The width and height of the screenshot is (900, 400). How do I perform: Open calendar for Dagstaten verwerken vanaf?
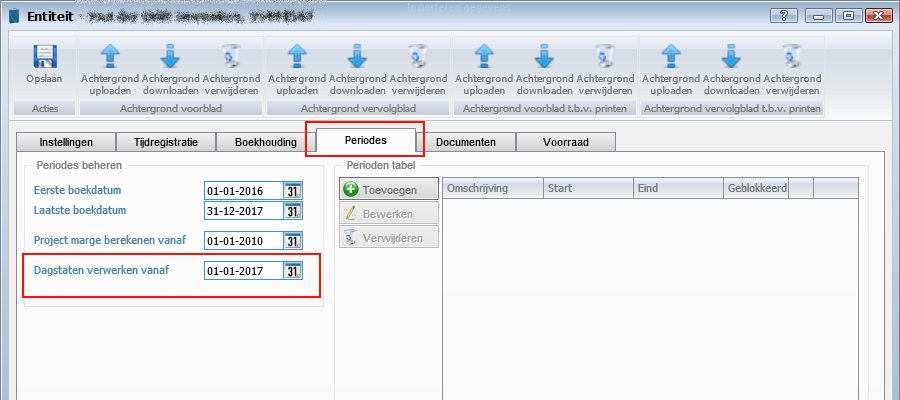coord(293,271)
